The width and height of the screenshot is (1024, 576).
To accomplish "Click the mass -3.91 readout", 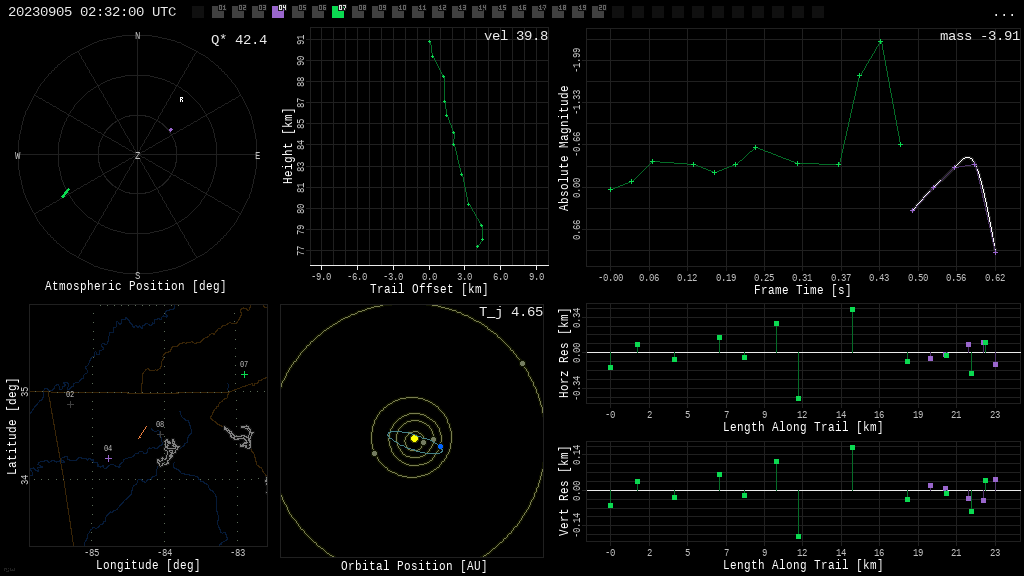I will point(980,36).
